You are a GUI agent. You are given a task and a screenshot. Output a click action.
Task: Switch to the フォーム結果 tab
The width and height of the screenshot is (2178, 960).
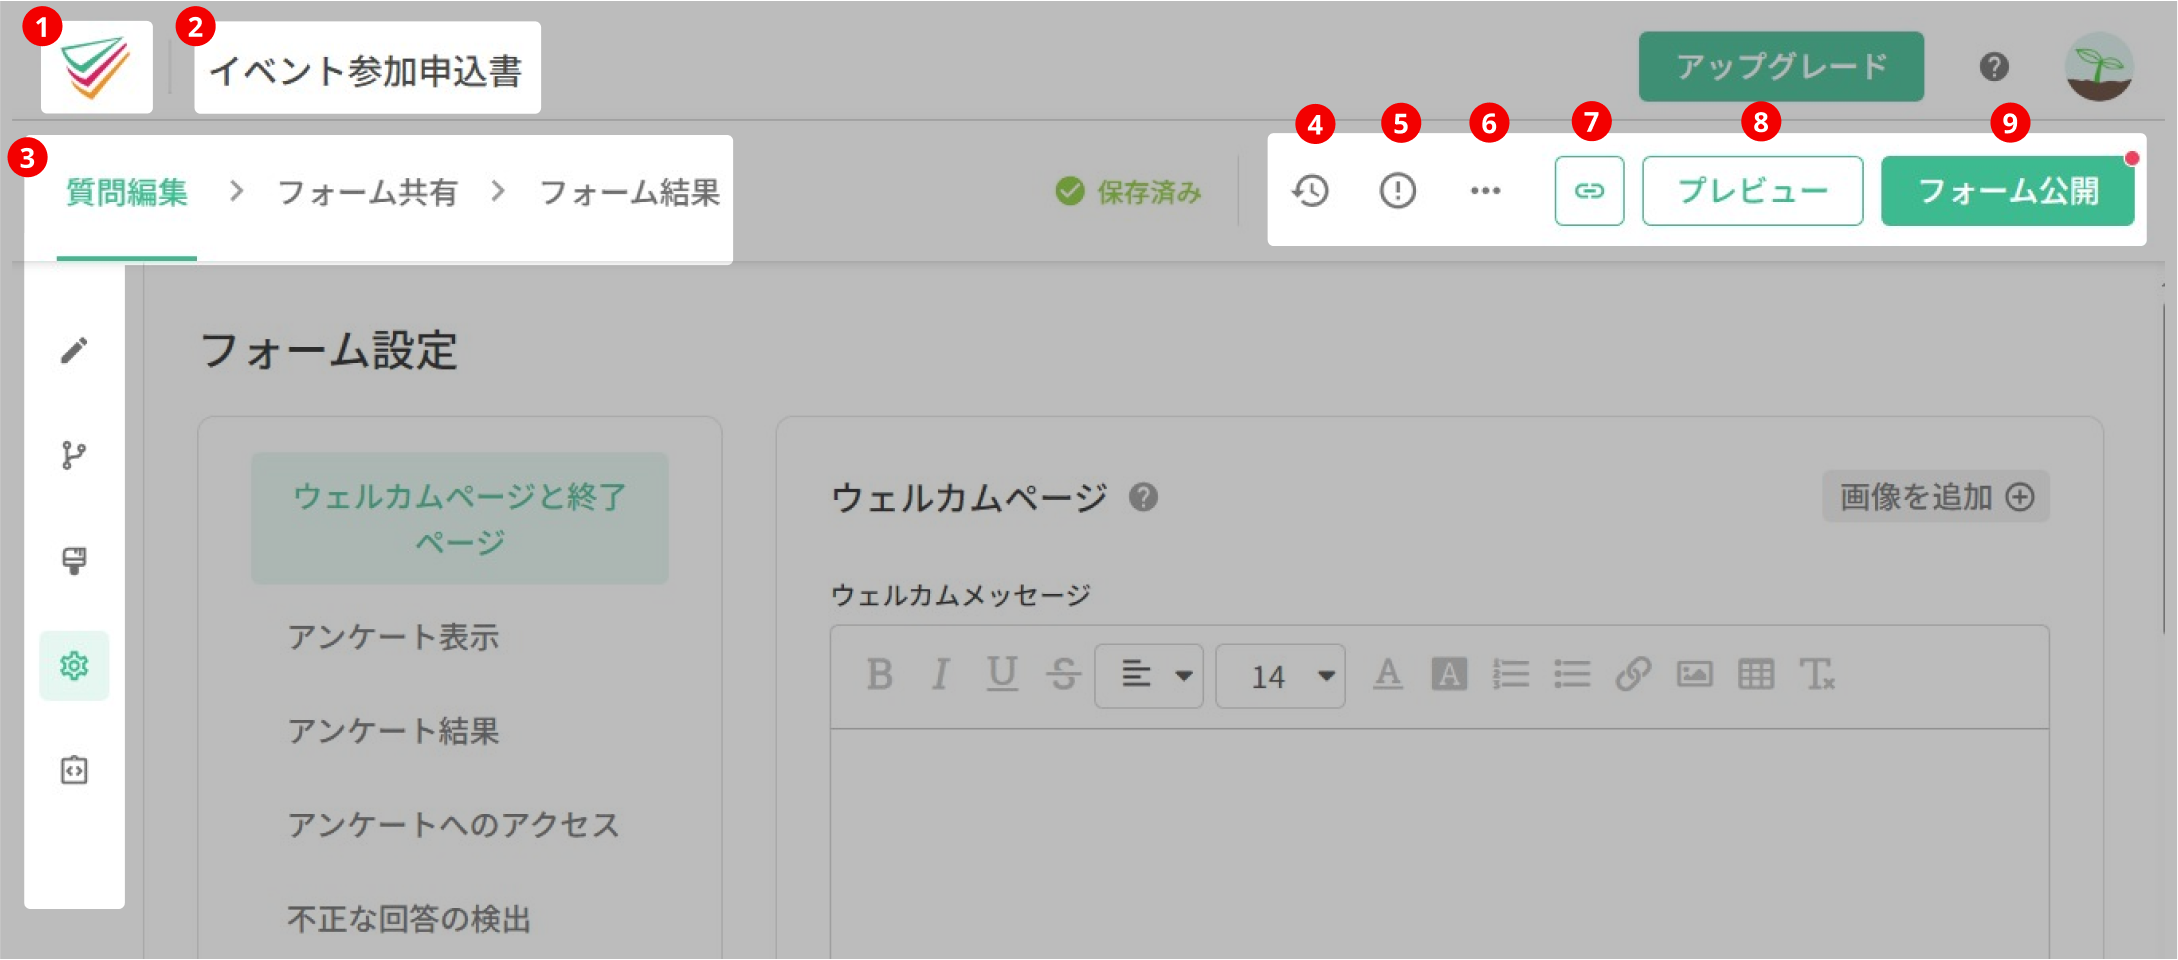click(630, 192)
